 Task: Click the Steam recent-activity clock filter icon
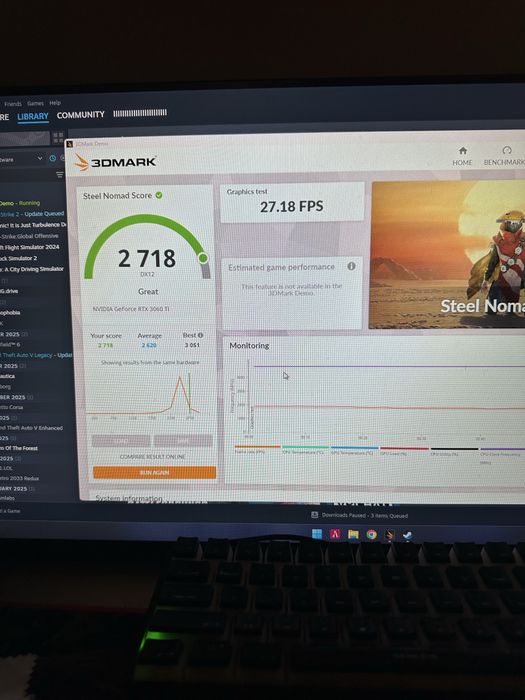53,158
